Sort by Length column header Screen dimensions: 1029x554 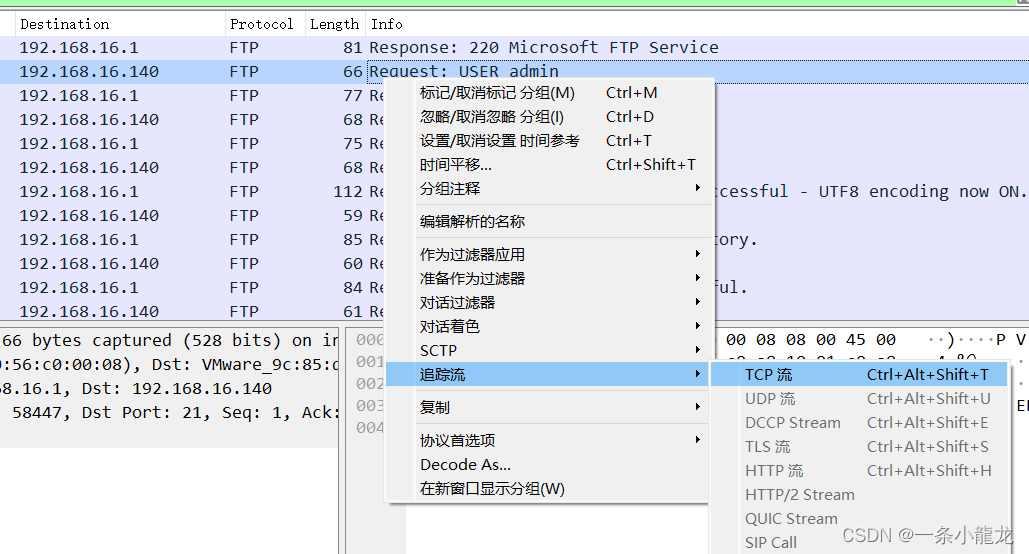coord(335,24)
